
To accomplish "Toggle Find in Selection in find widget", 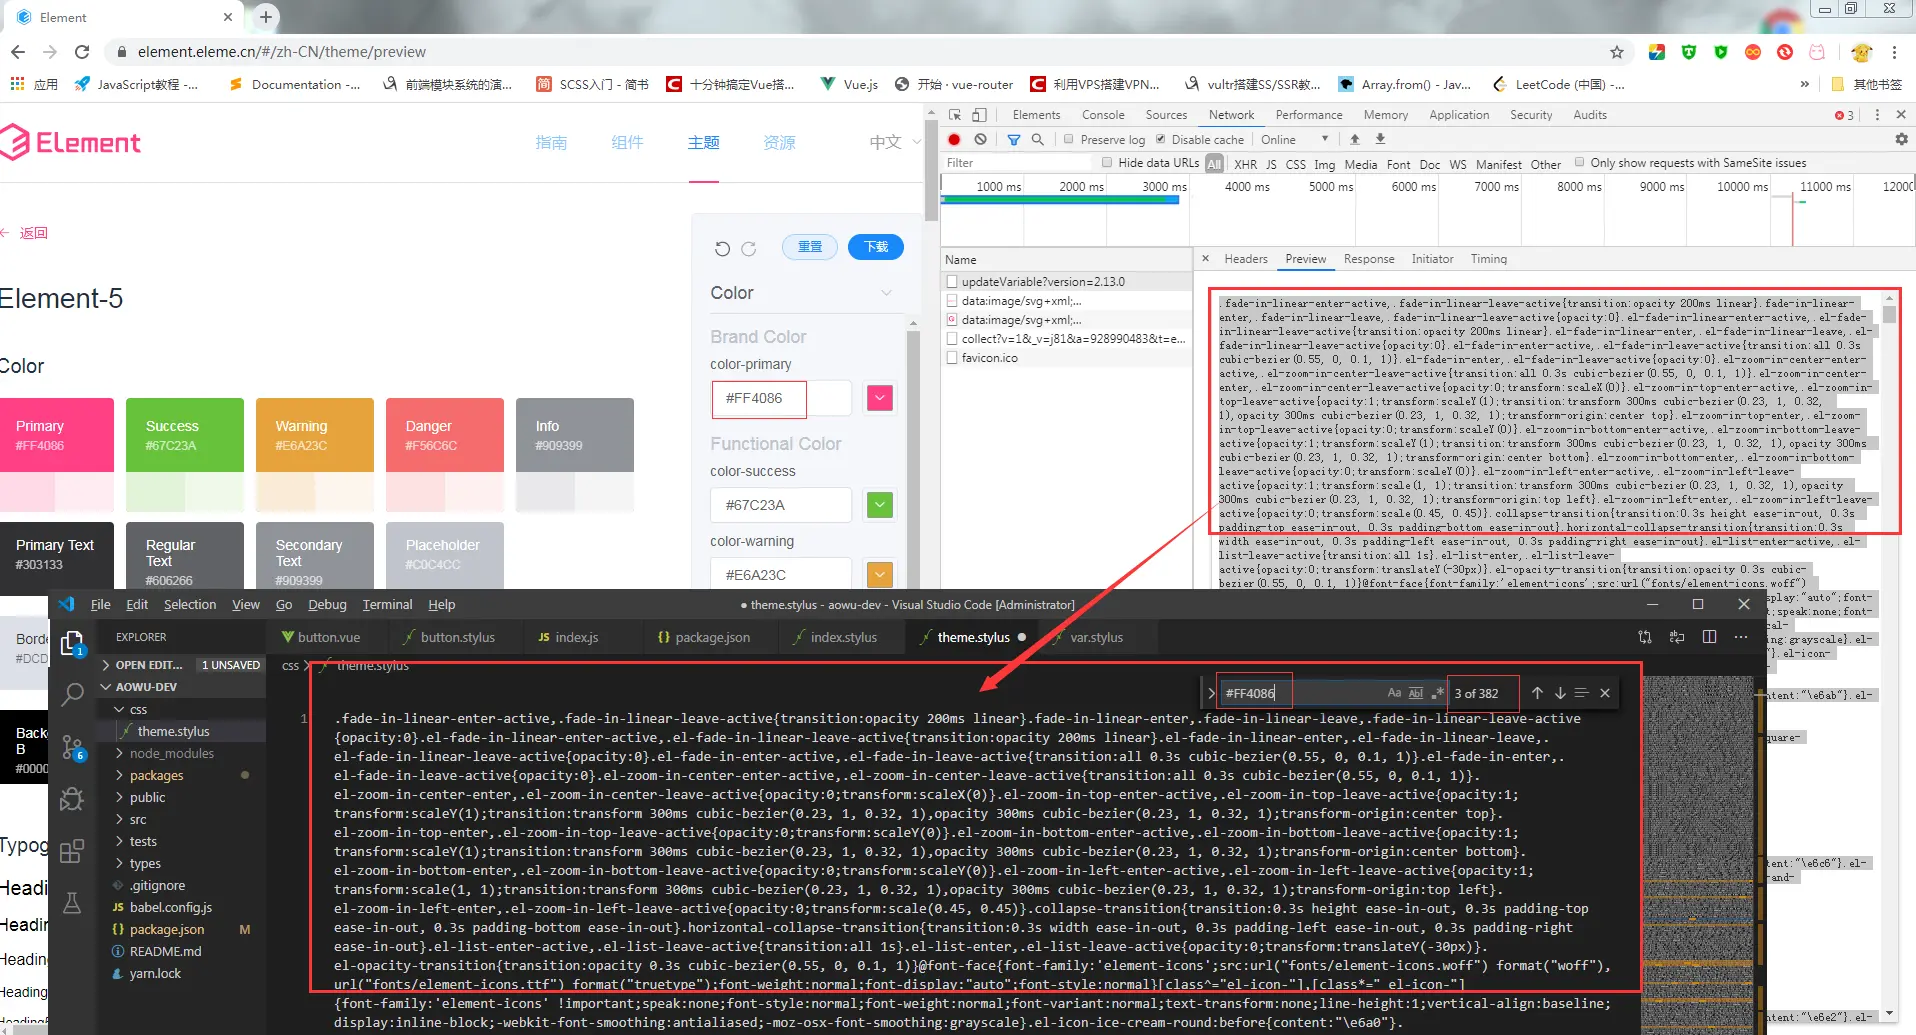I will coord(1581,693).
